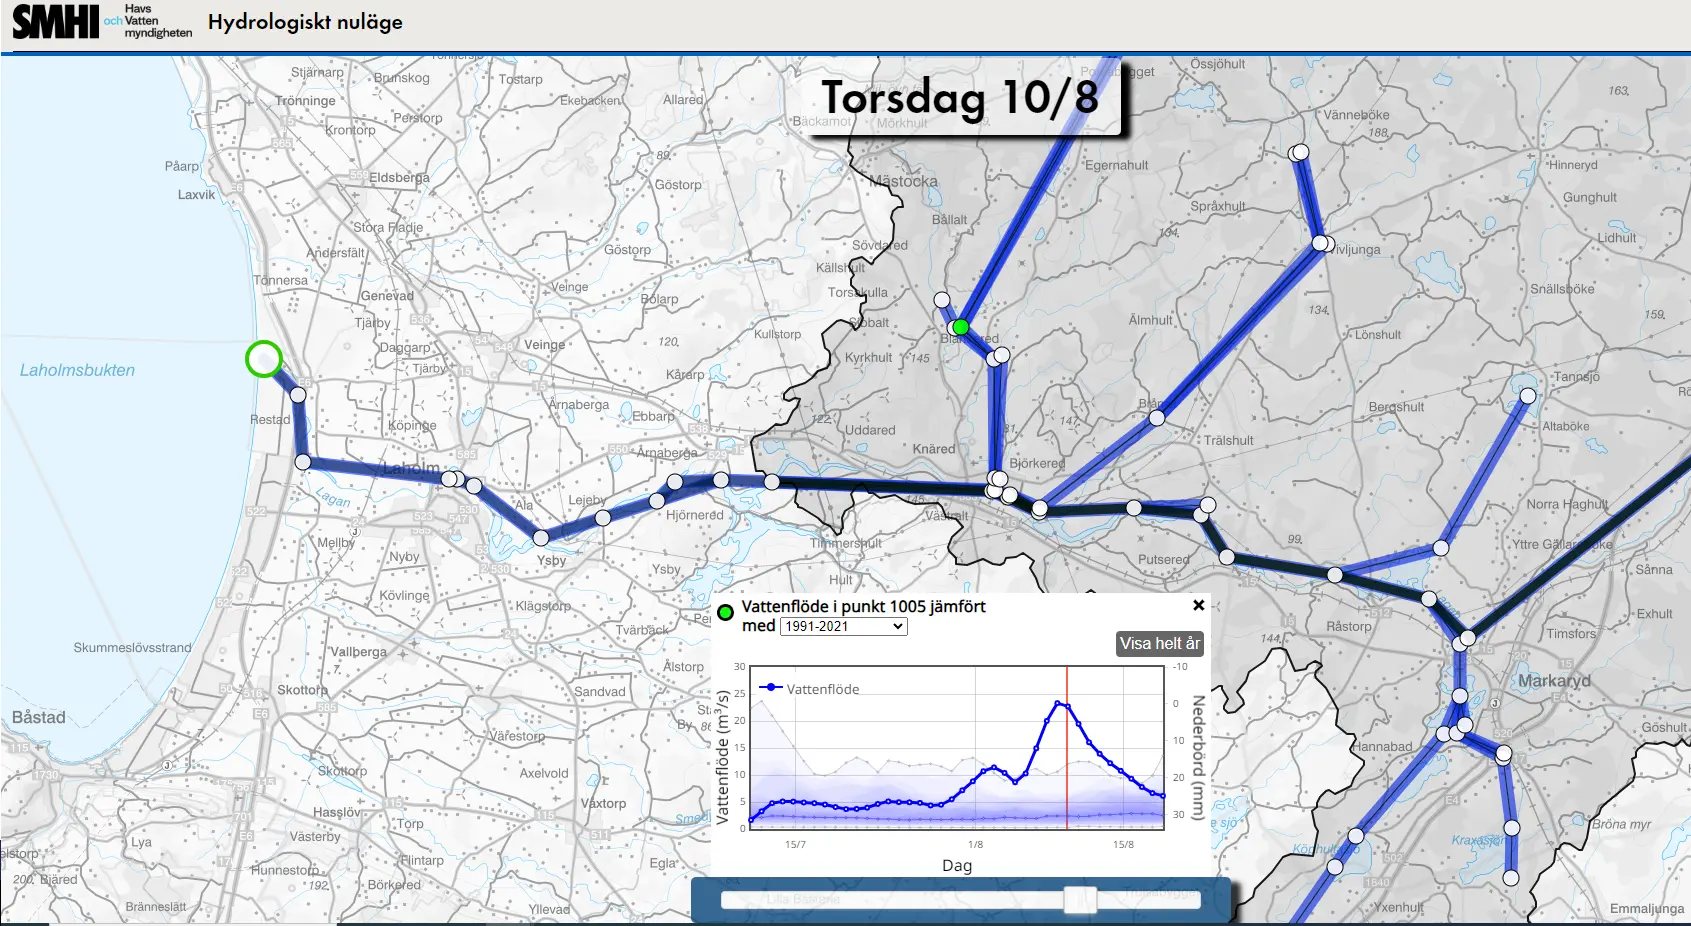1691x926 pixels.
Task: Click the 'Visa helt år' button
Action: pos(1159,644)
